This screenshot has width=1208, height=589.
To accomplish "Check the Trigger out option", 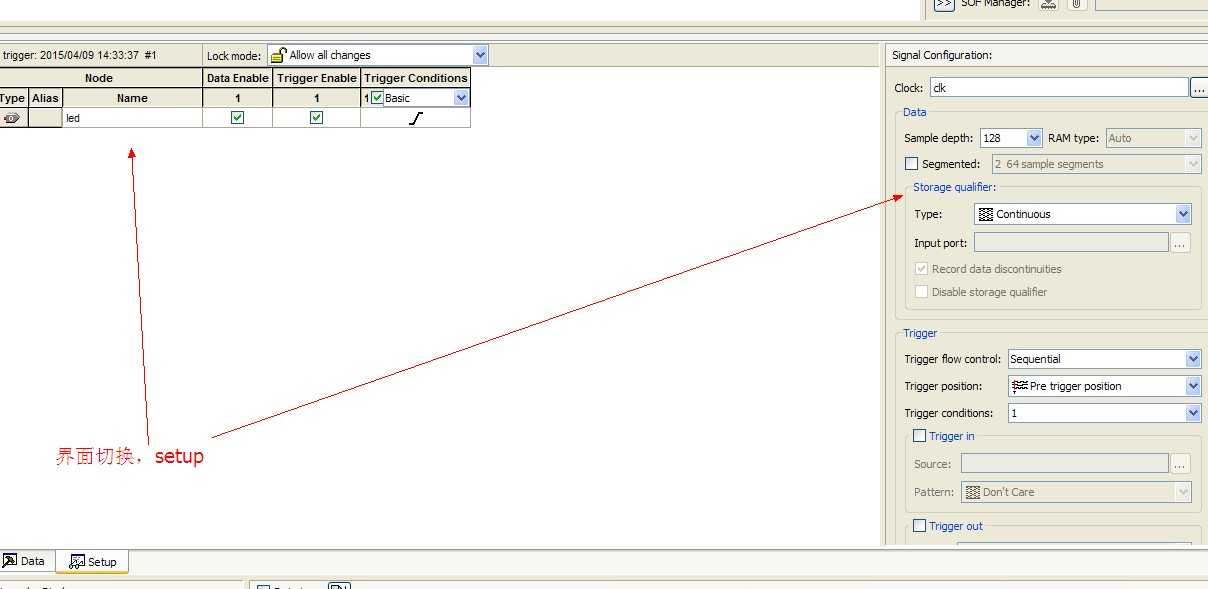I will tap(920, 526).
